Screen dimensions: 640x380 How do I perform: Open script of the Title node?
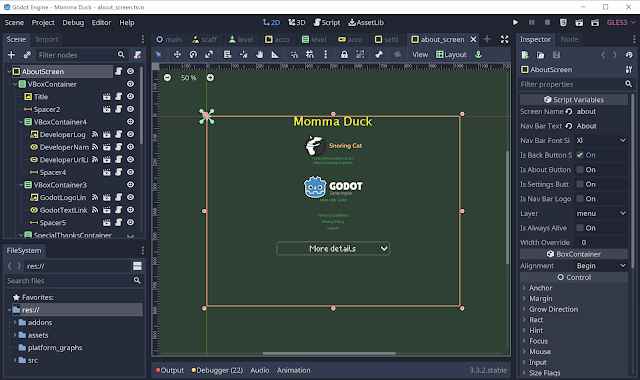pyautogui.click(x=118, y=97)
